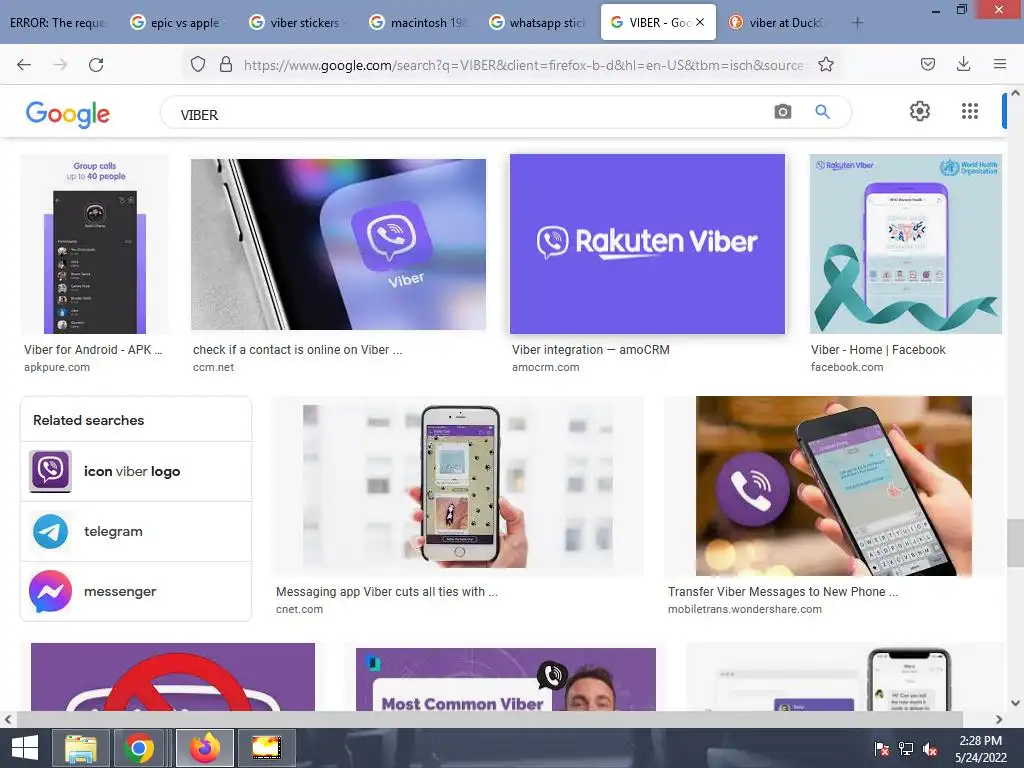Go to Google home via logo
The image size is (1024, 768).
pyautogui.click(x=68, y=114)
